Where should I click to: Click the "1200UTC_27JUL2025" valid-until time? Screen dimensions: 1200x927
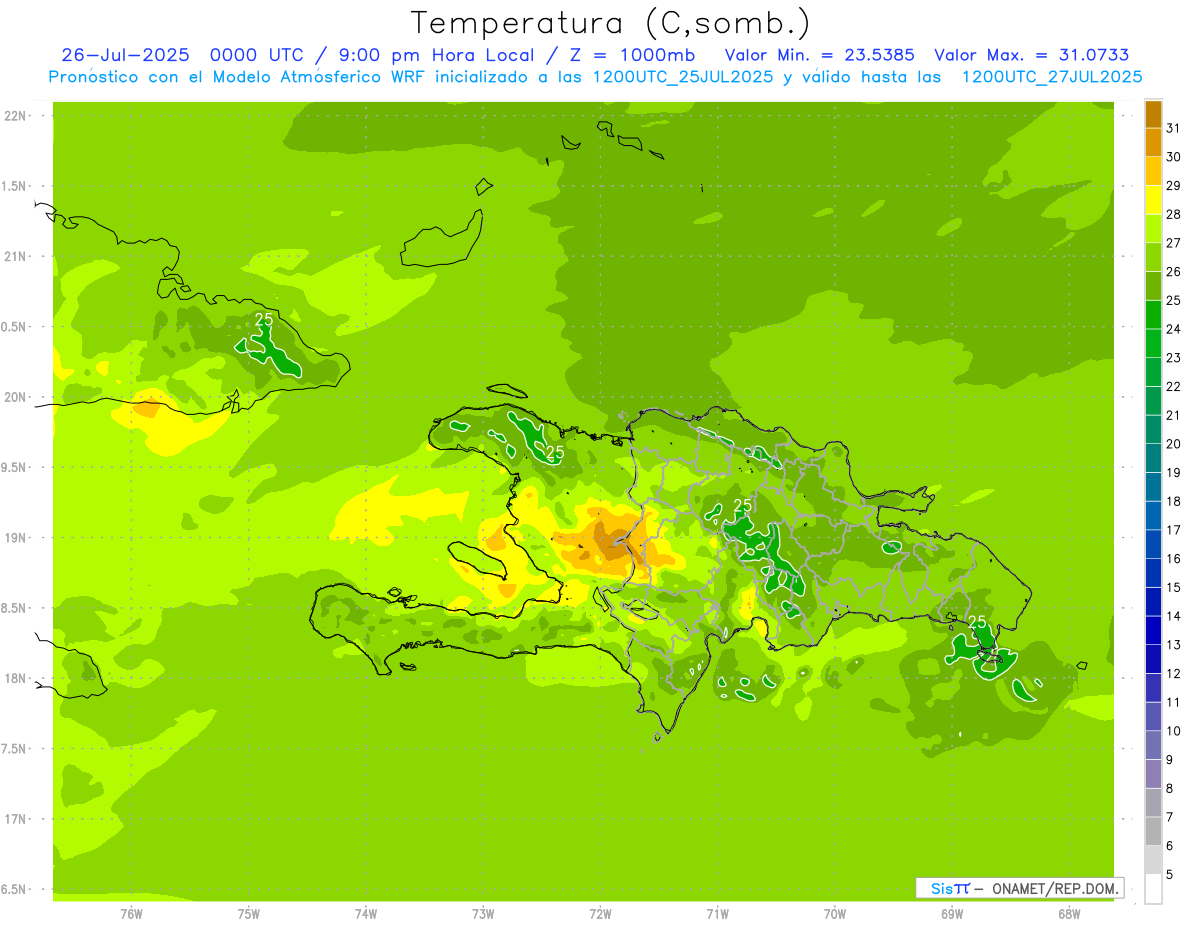[1051, 77]
